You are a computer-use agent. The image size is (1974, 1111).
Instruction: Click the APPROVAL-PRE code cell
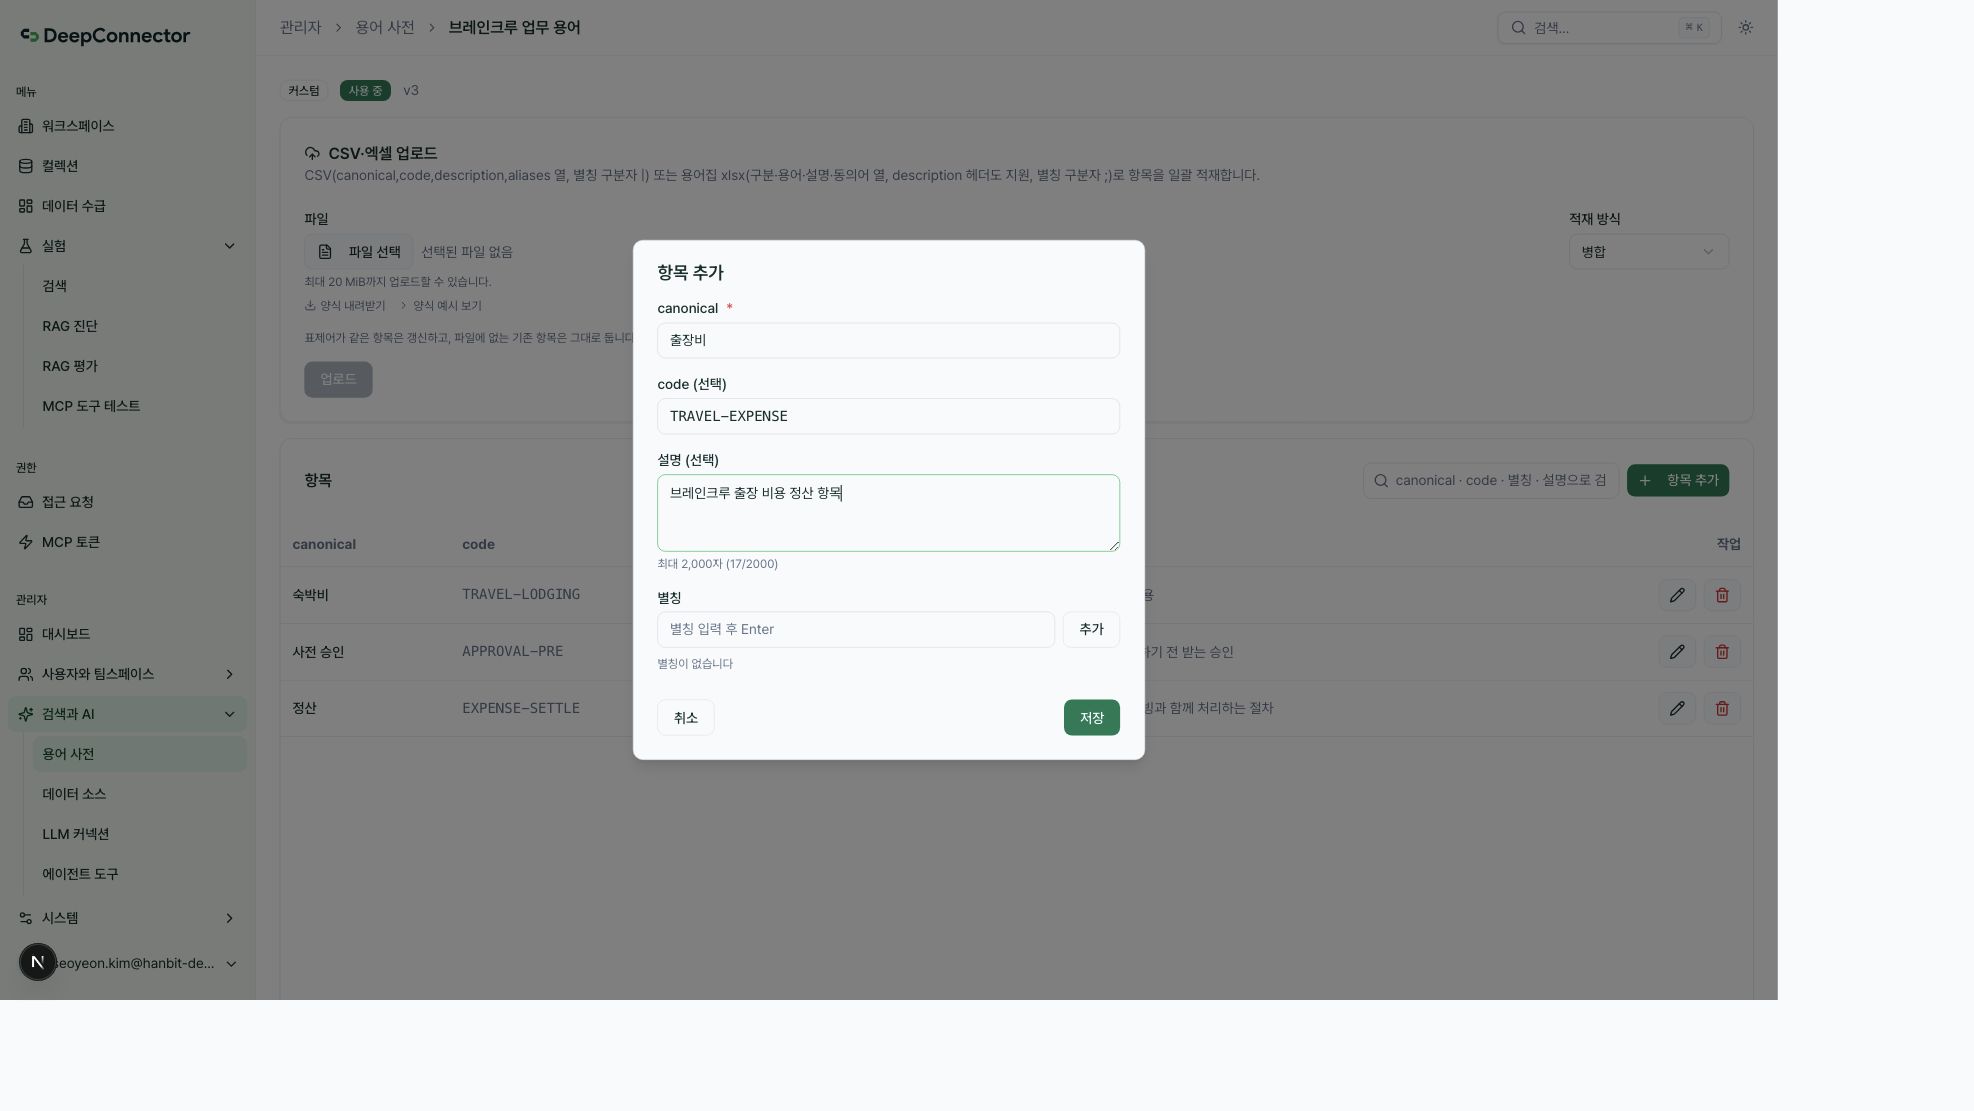(512, 652)
